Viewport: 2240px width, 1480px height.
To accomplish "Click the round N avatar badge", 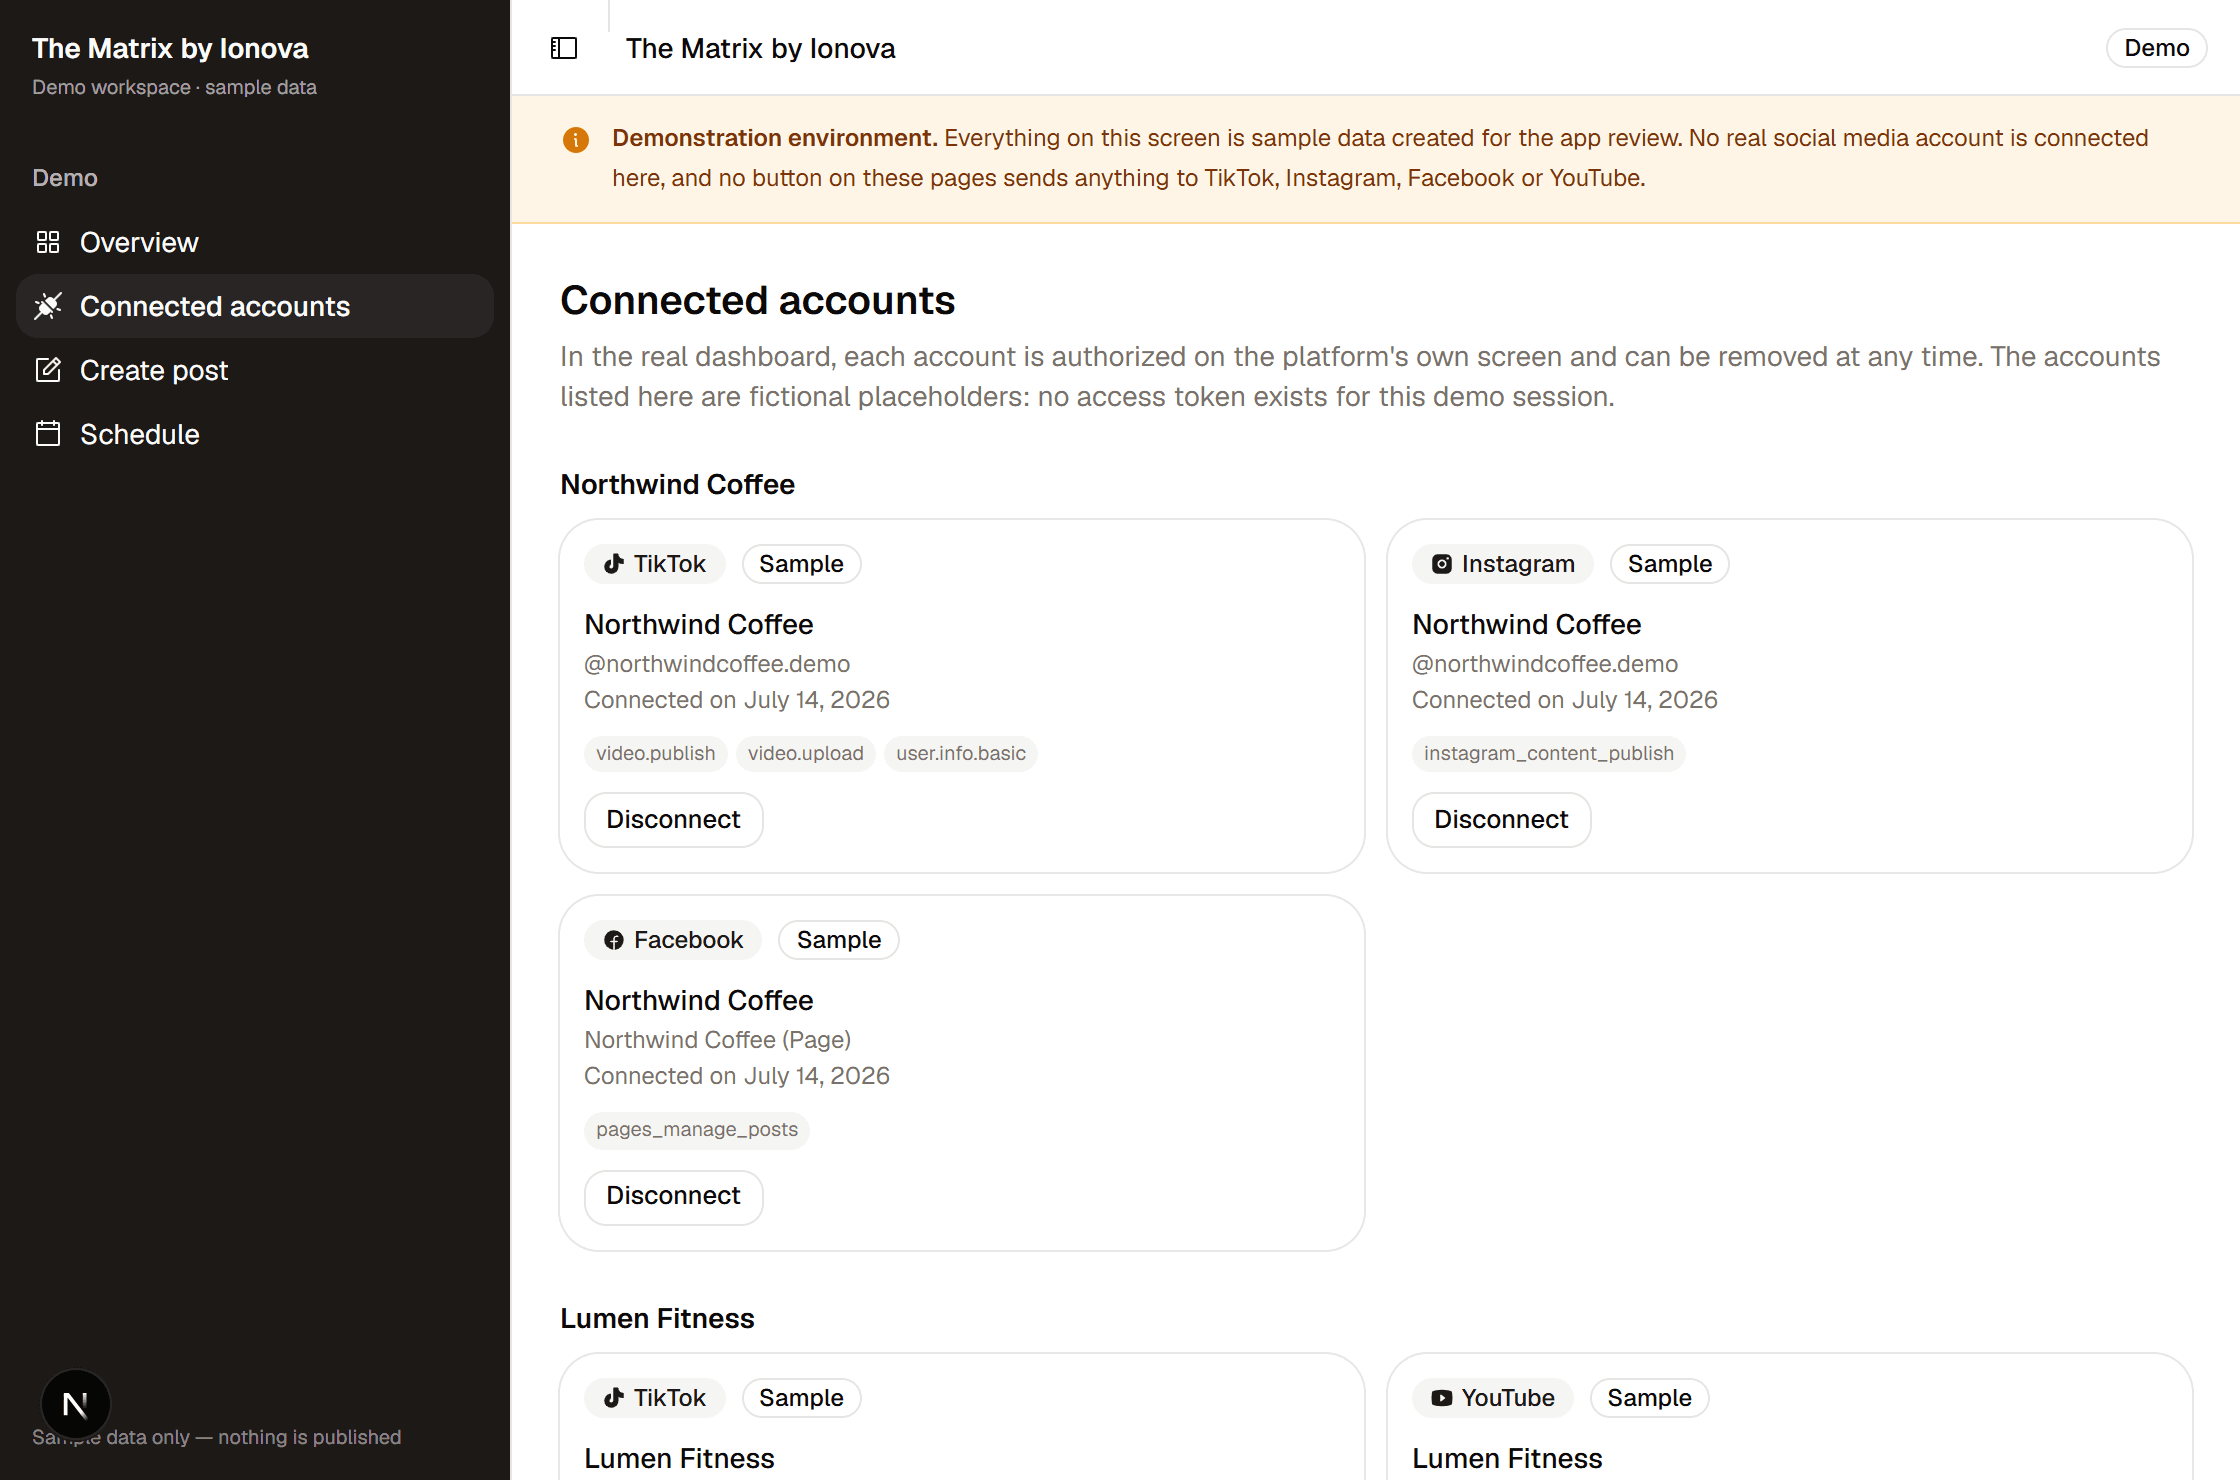I will (76, 1404).
